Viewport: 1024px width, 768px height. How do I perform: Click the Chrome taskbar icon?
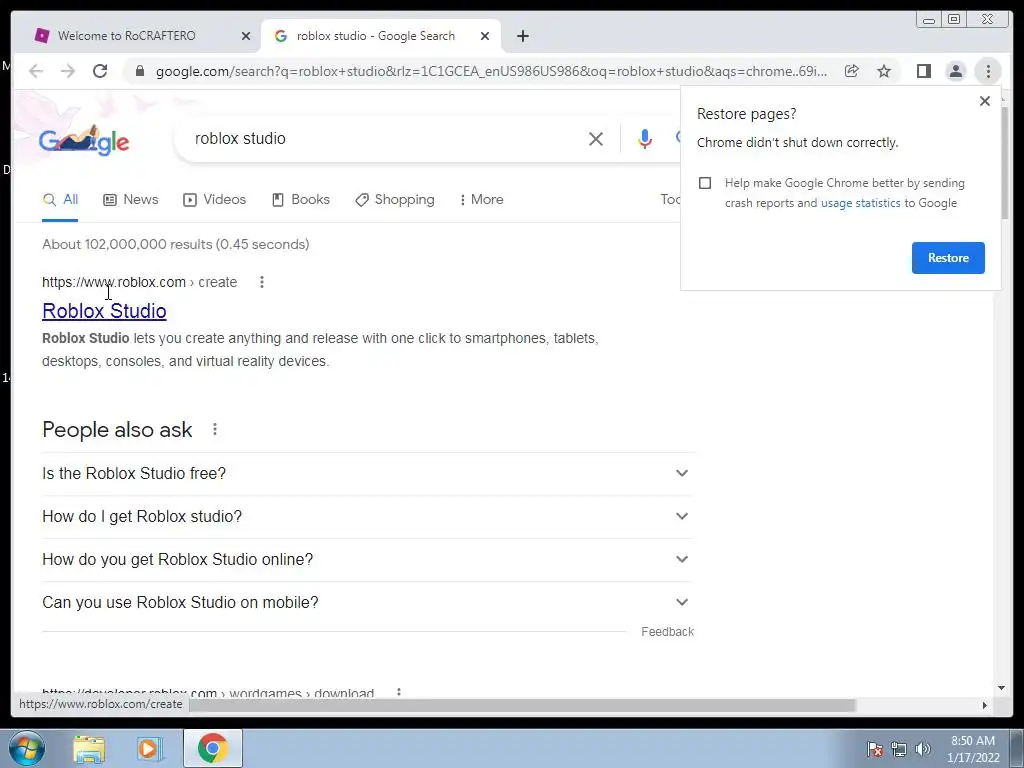[213, 748]
